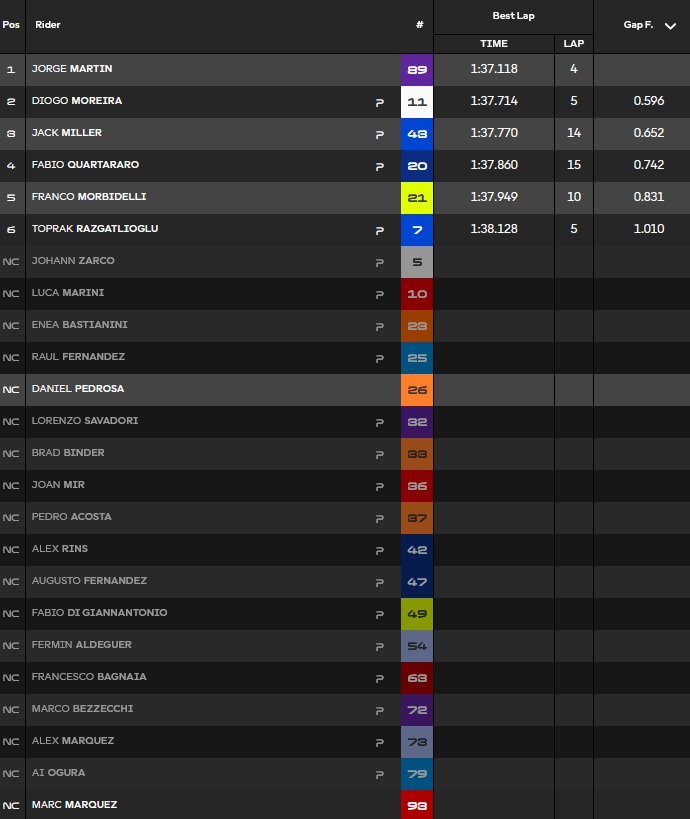Viewport: 690px width, 819px height.
Task: Click Ai Ogura's pit icon
Action: point(379,774)
